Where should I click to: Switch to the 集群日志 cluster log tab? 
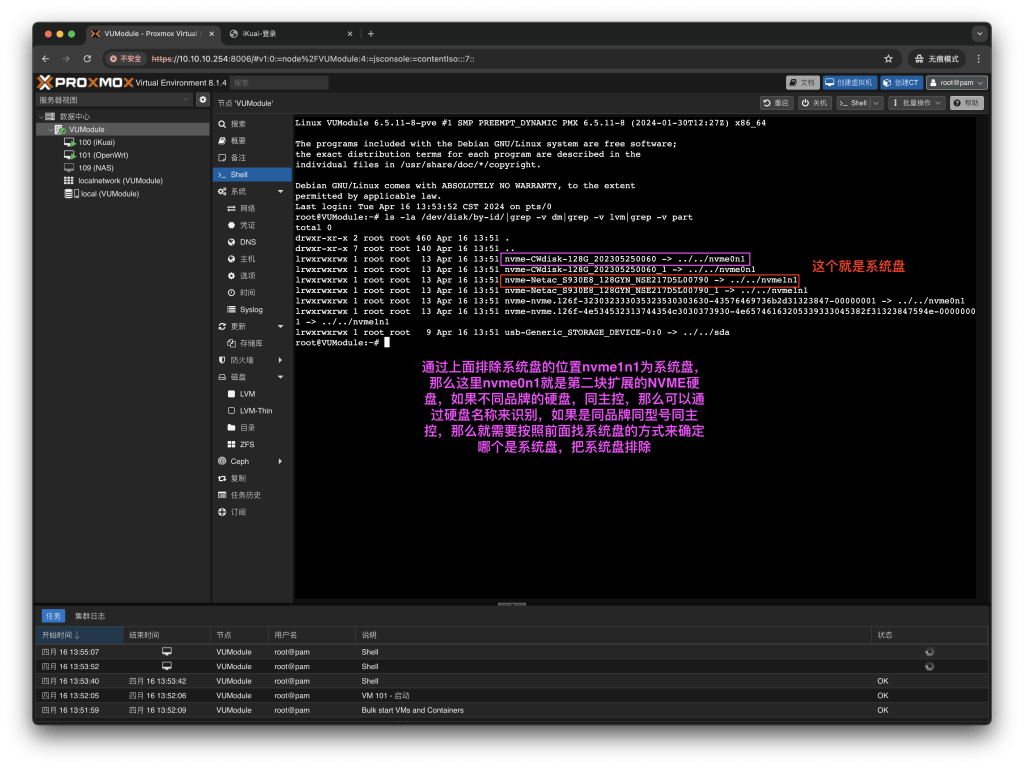point(90,616)
